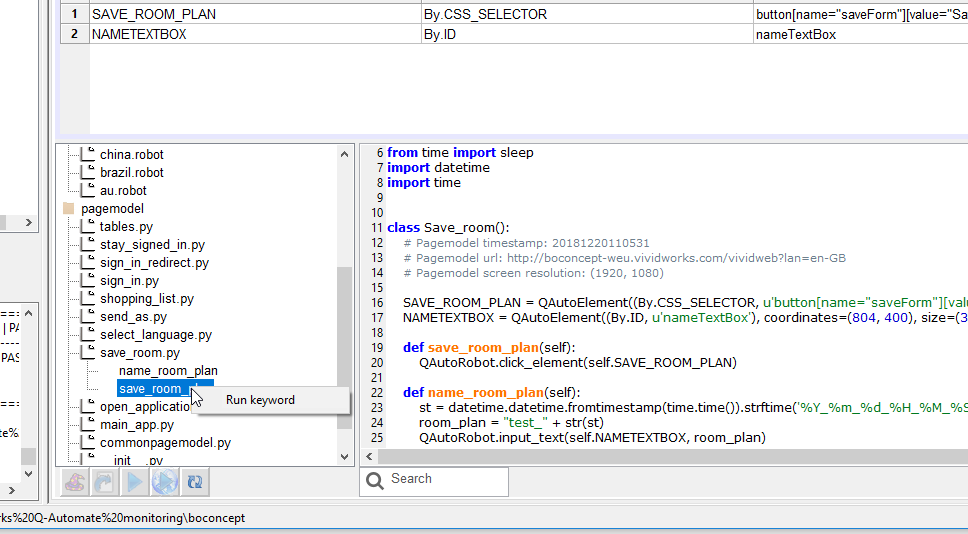The width and height of the screenshot is (968, 534).
Task: Select the highlighted save_room_plan tree item
Action: 165,388
